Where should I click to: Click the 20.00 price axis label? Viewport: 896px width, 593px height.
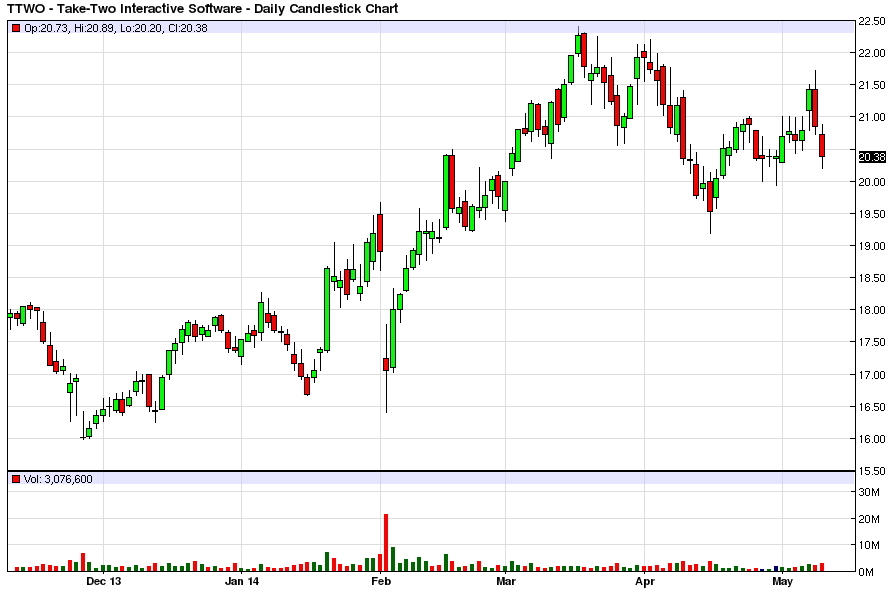[872, 182]
